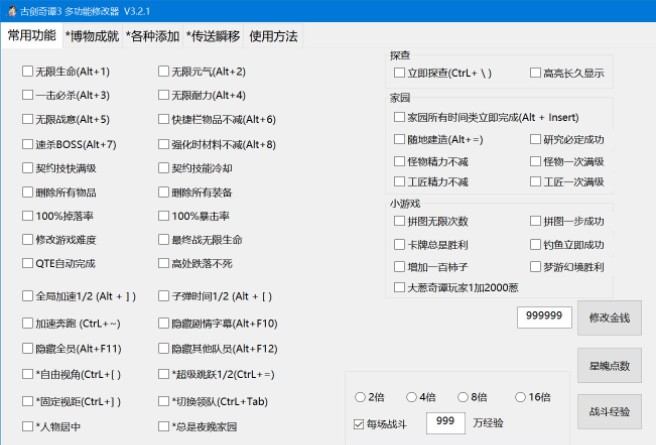Enable 无限元气(Alt+2) checkbox
The image size is (656, 445).
coord(164,71)
